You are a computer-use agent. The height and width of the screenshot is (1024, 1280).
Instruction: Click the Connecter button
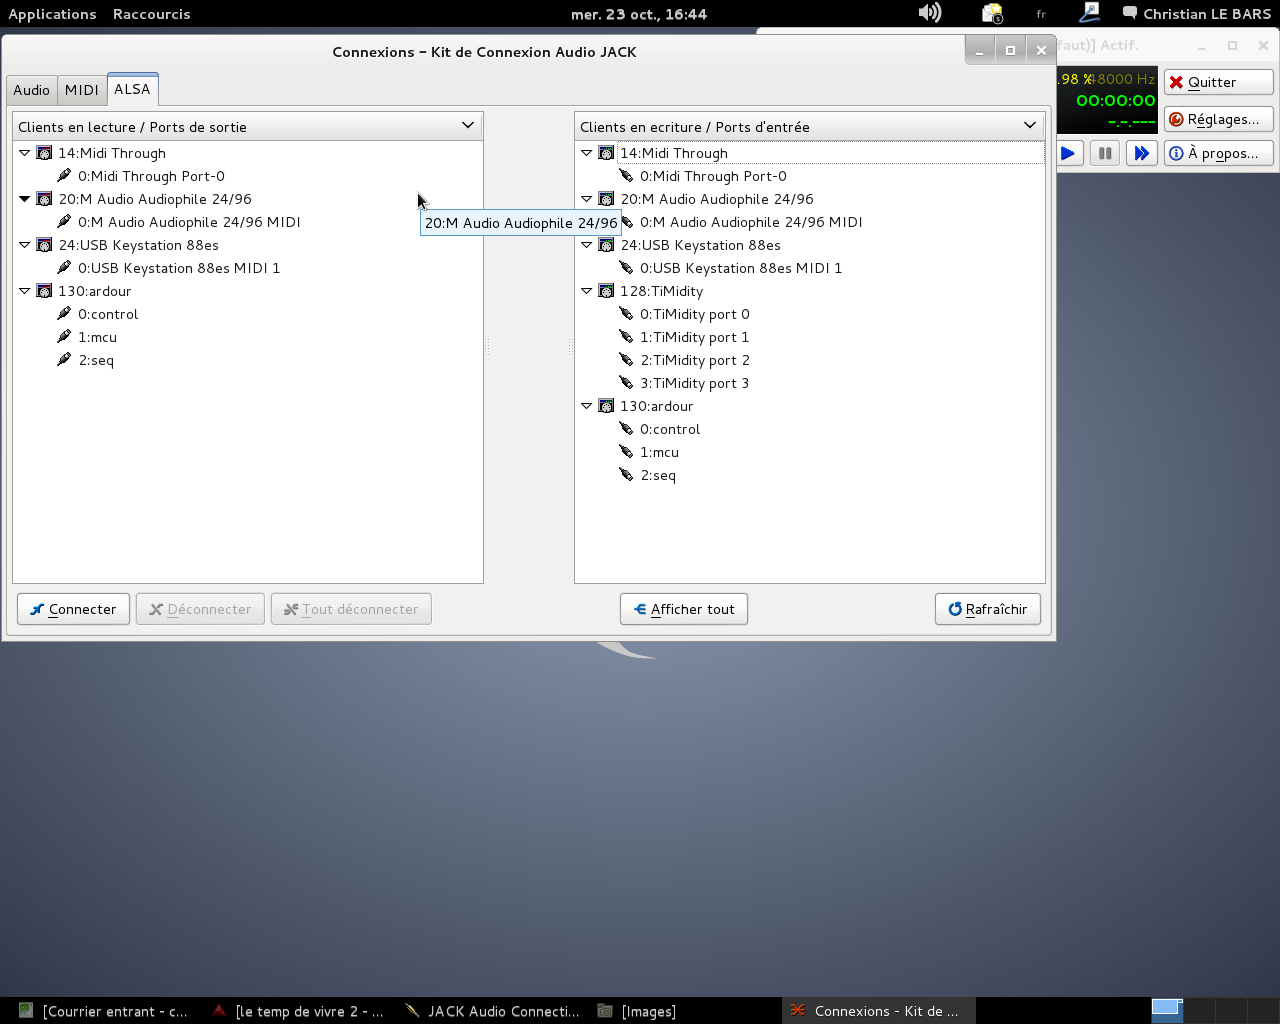tap(73, 609)
